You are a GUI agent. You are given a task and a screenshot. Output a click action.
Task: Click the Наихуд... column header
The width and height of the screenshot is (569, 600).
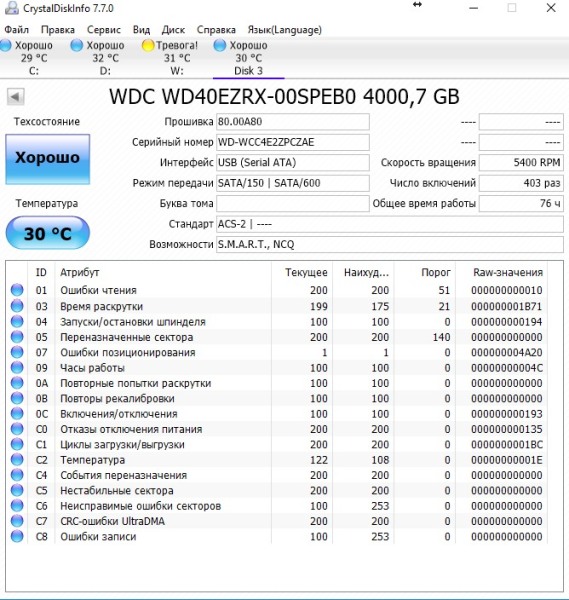pyautogui.click(x=363, y=272)
